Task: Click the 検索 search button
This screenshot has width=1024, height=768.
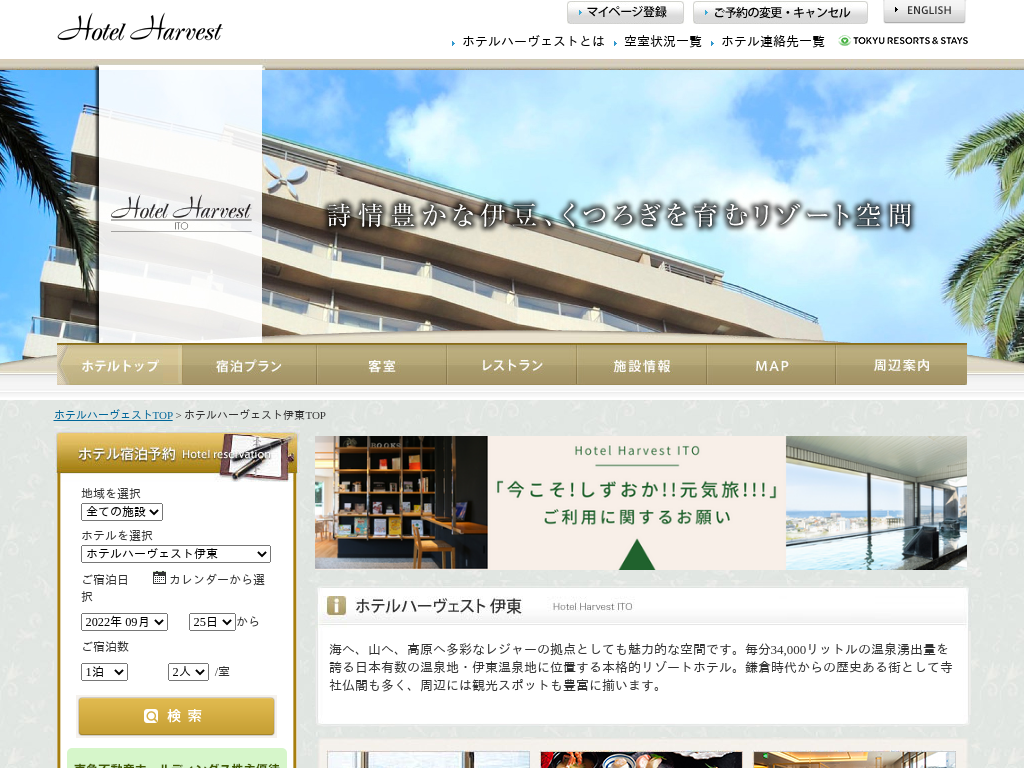Action: (x=176, y=716)
